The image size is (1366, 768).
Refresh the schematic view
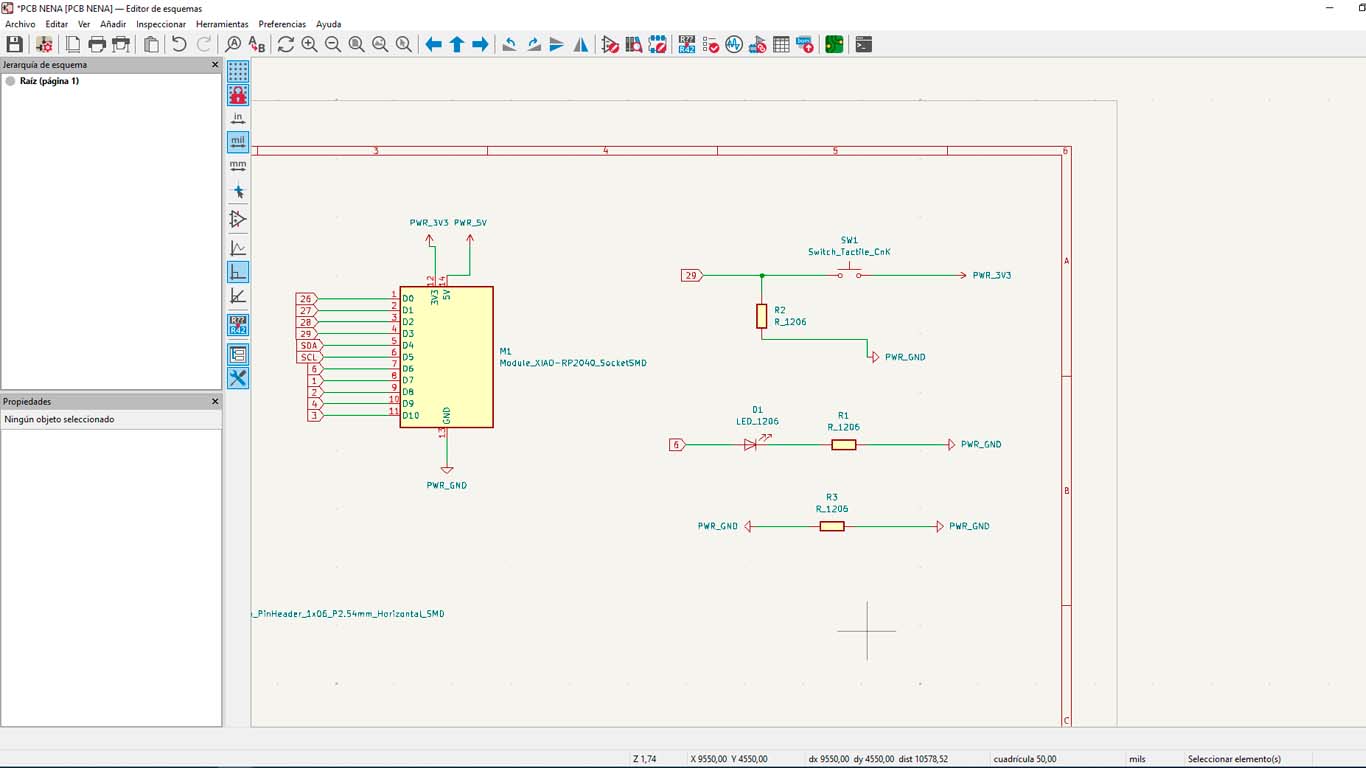(286, 44)
